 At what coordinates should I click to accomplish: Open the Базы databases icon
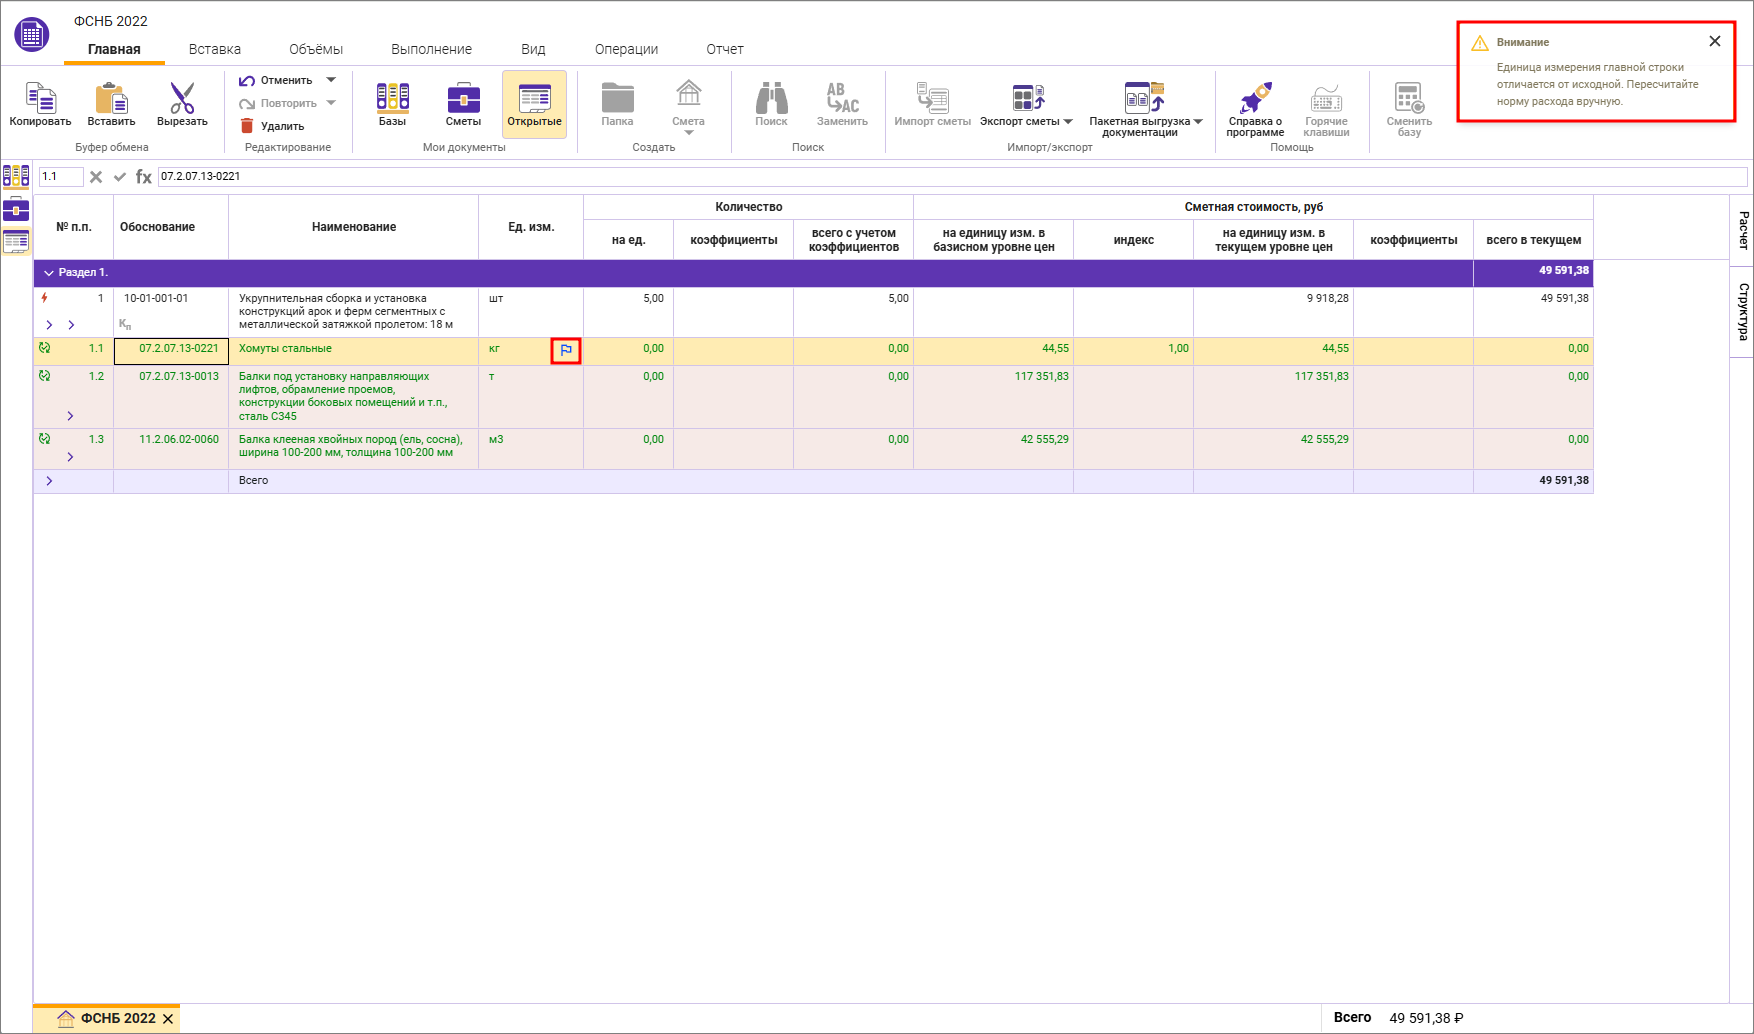[392, 98]
